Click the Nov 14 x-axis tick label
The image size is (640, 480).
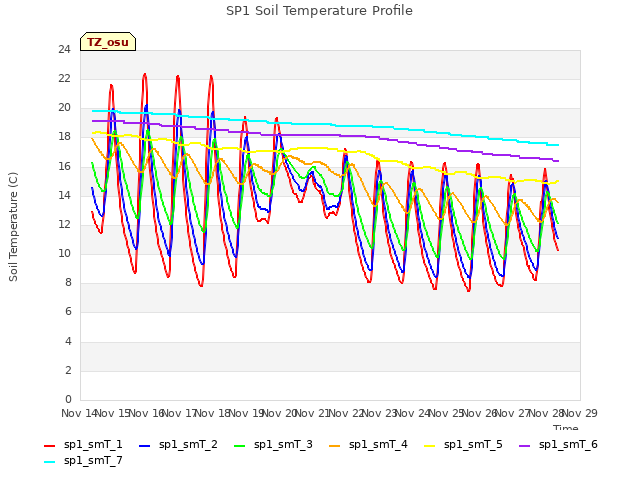tap(78, 413)
